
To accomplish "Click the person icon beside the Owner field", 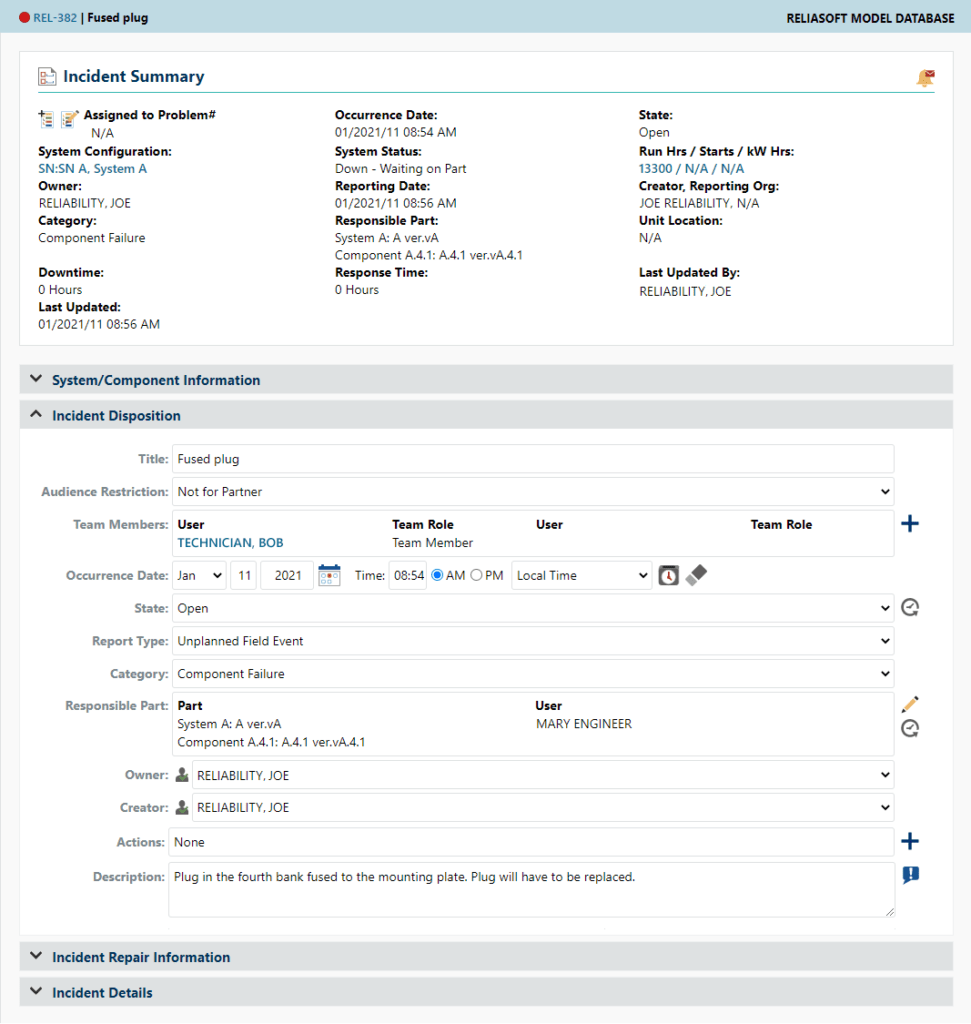I will pyautogui.click(x=182, y=774).
